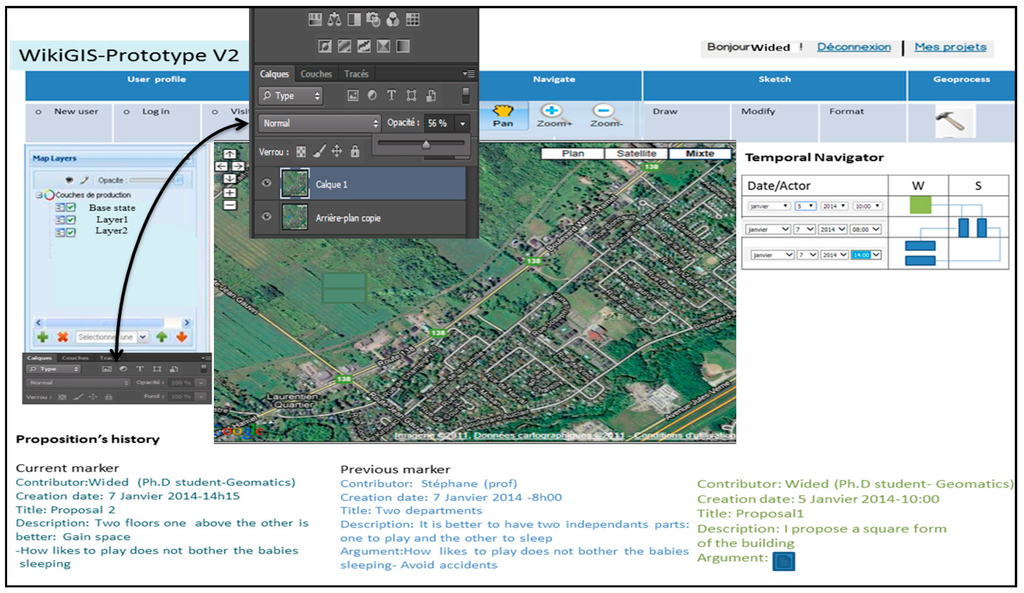1024x593 pixels.
Task: Click the Zoom- magnifier icon
Action: 603,112
